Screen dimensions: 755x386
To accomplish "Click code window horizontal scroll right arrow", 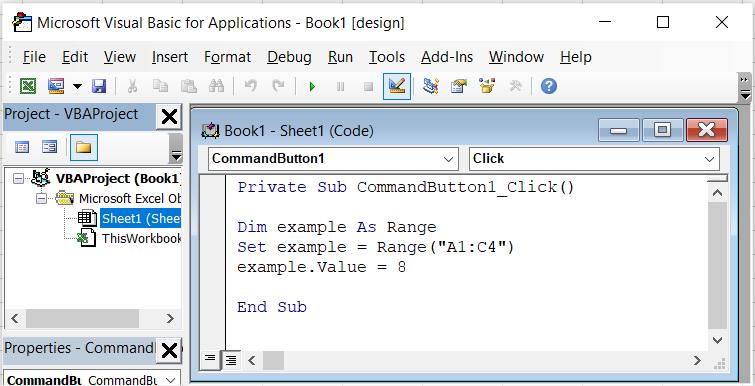I will click(x=697, y=360).
